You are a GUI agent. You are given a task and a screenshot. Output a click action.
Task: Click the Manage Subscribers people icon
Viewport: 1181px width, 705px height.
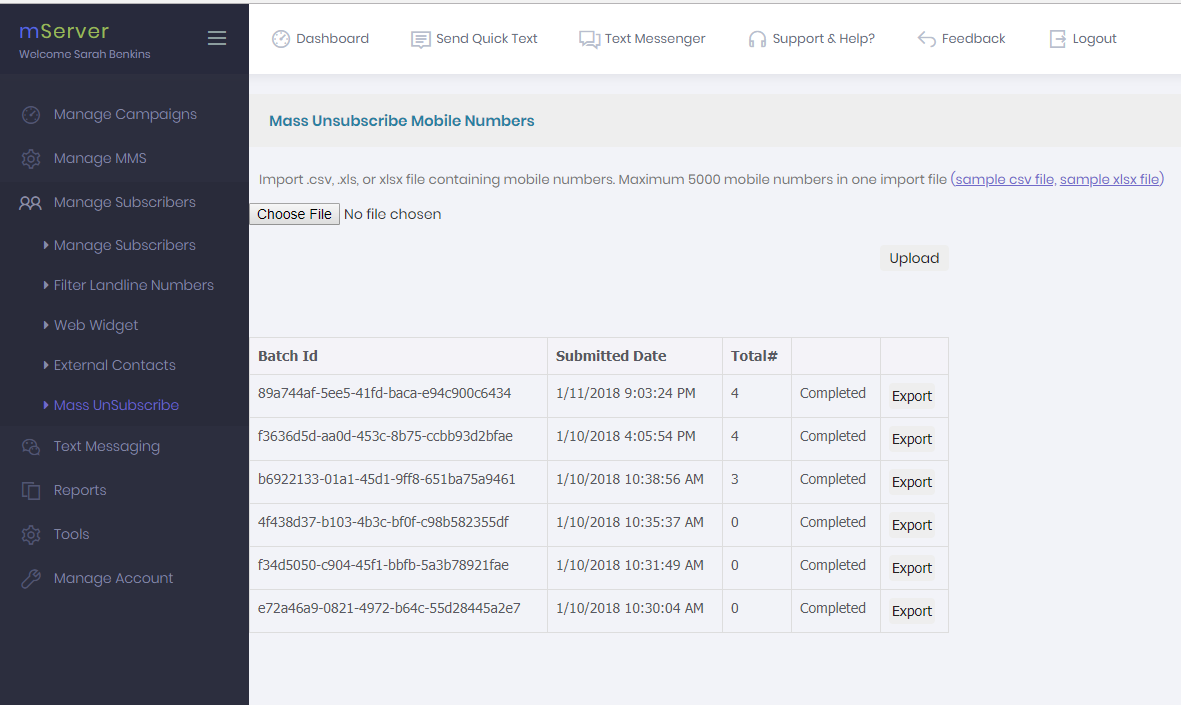pos(30,203)
